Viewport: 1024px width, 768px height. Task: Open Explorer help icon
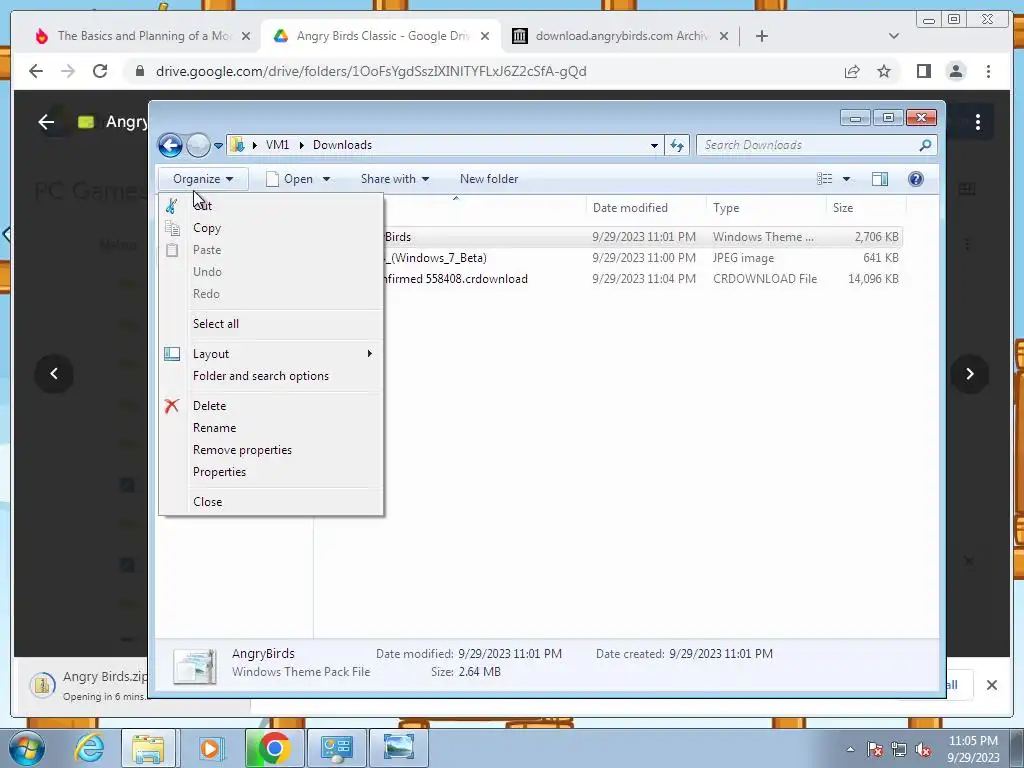pos(916,179)
